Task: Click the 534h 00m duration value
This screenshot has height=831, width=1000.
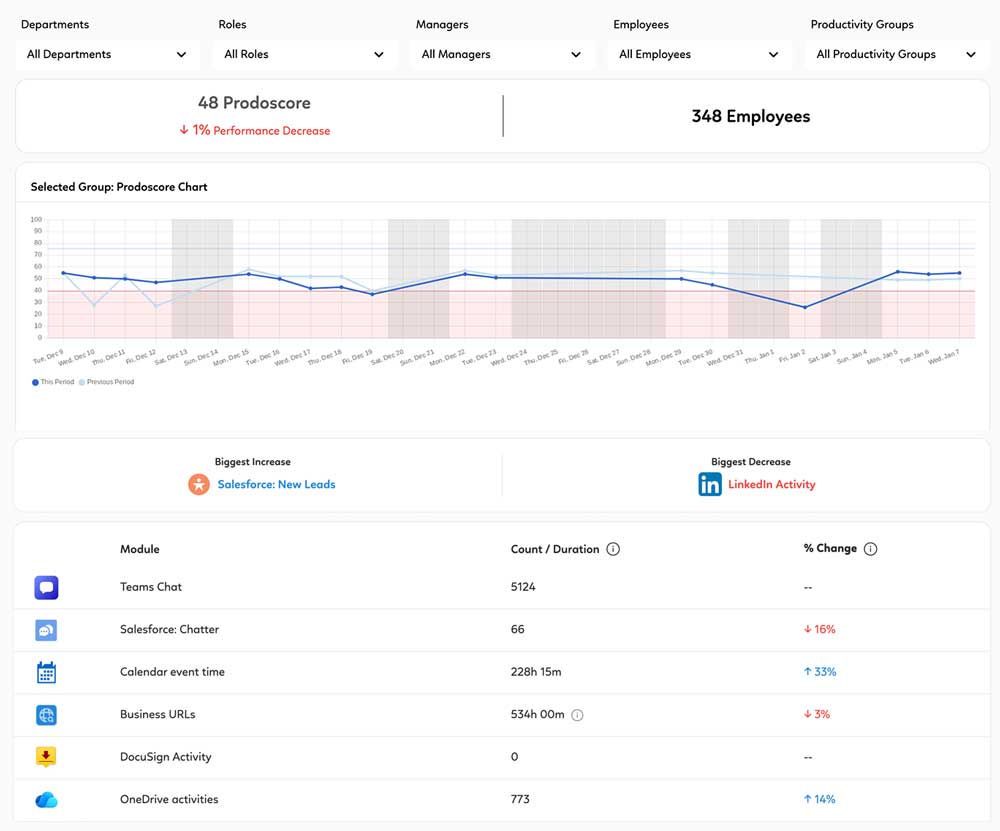Action: [537, 714]
